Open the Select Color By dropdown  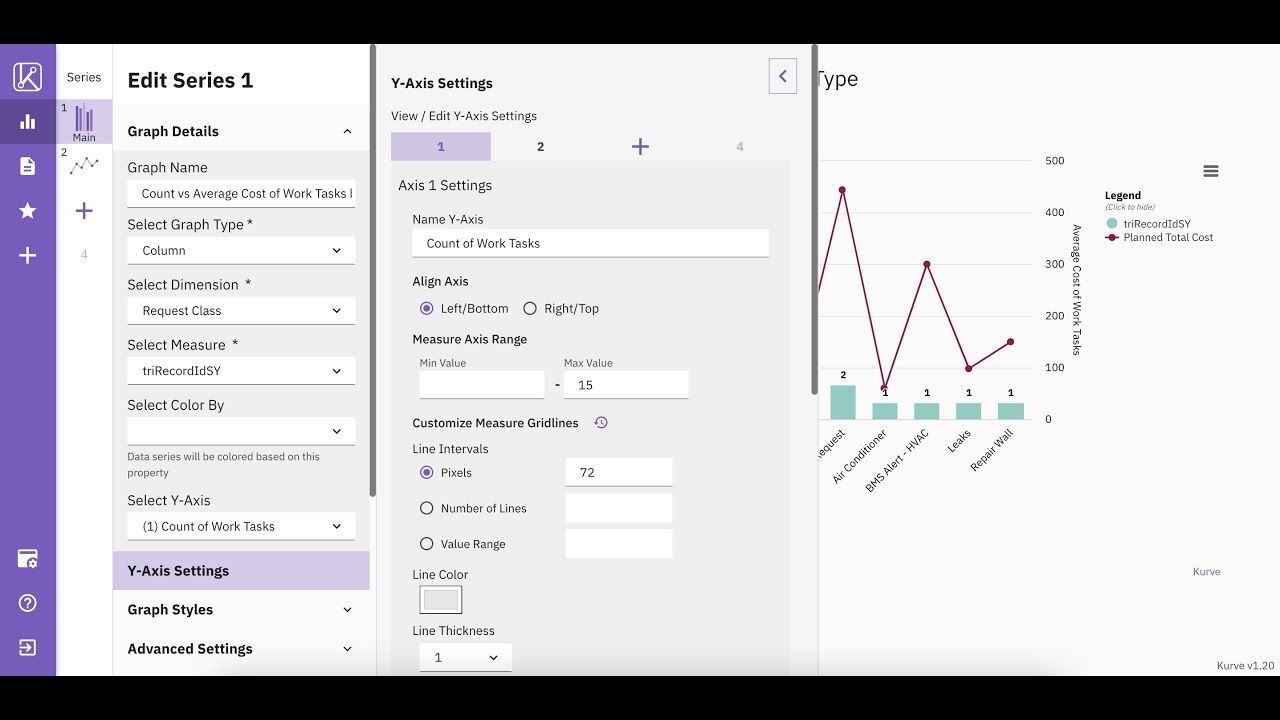(241, 431)
